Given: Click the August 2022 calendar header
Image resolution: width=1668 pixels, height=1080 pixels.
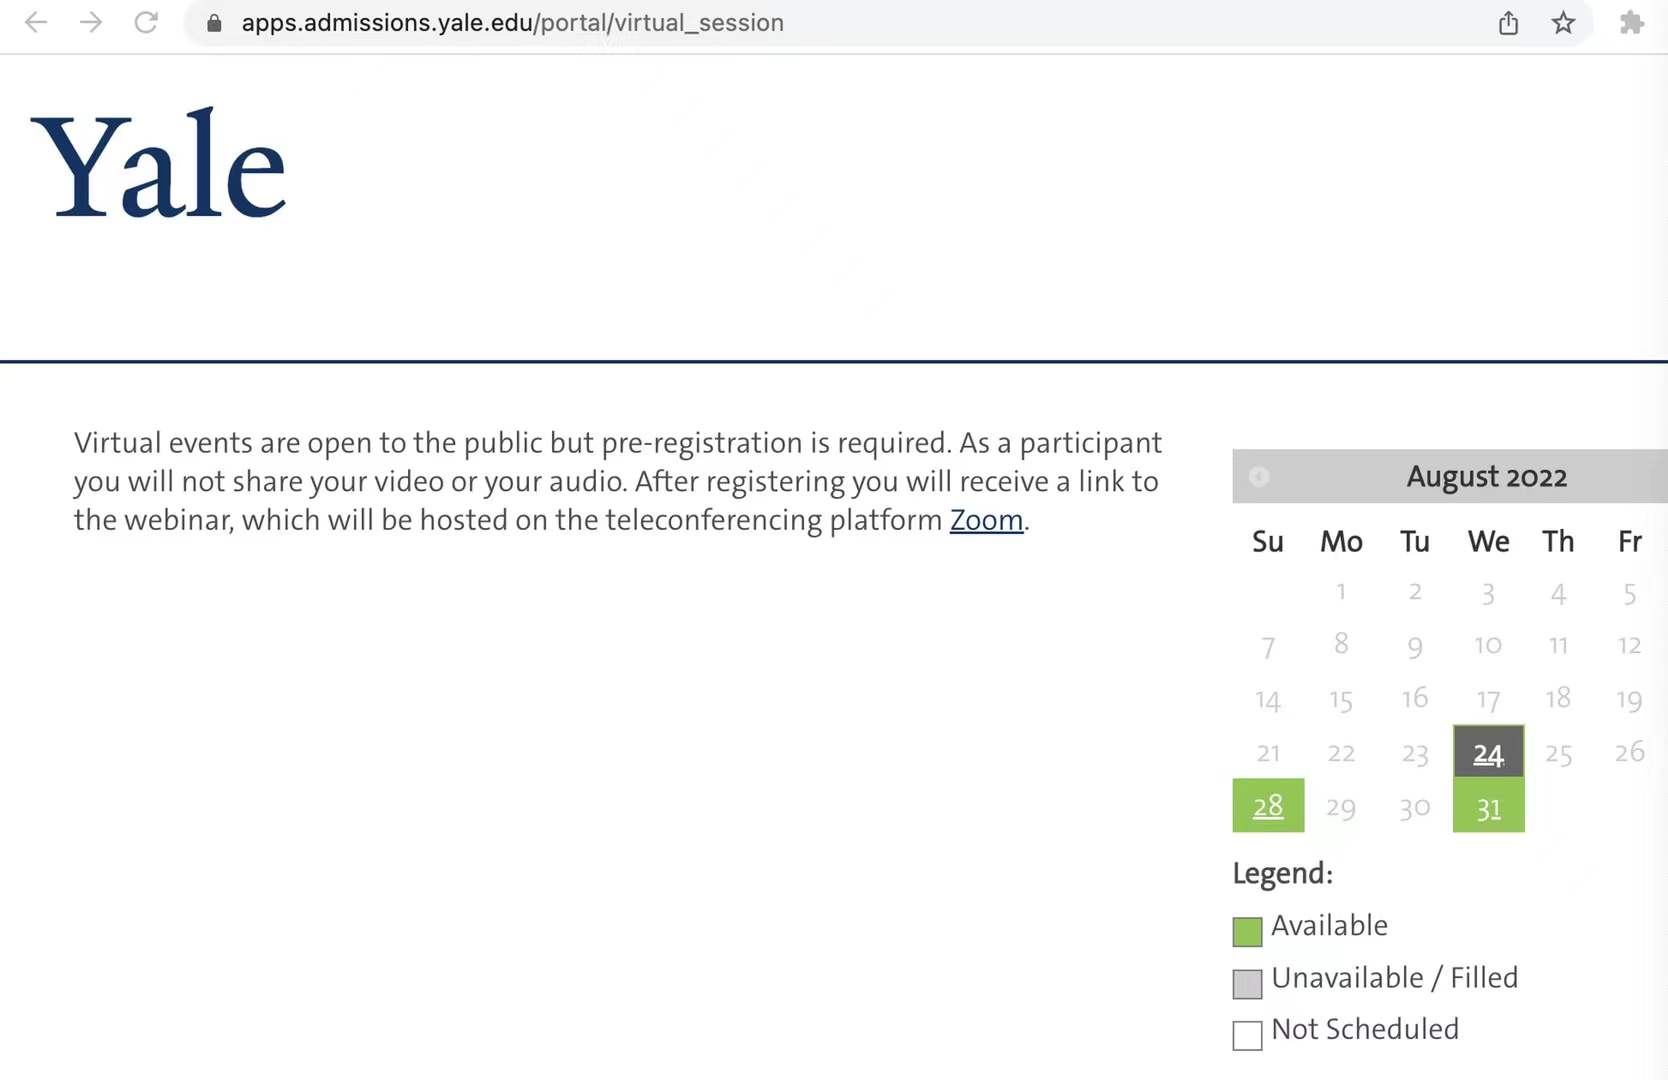Looking at the screenshot, I should [1486, 477].
